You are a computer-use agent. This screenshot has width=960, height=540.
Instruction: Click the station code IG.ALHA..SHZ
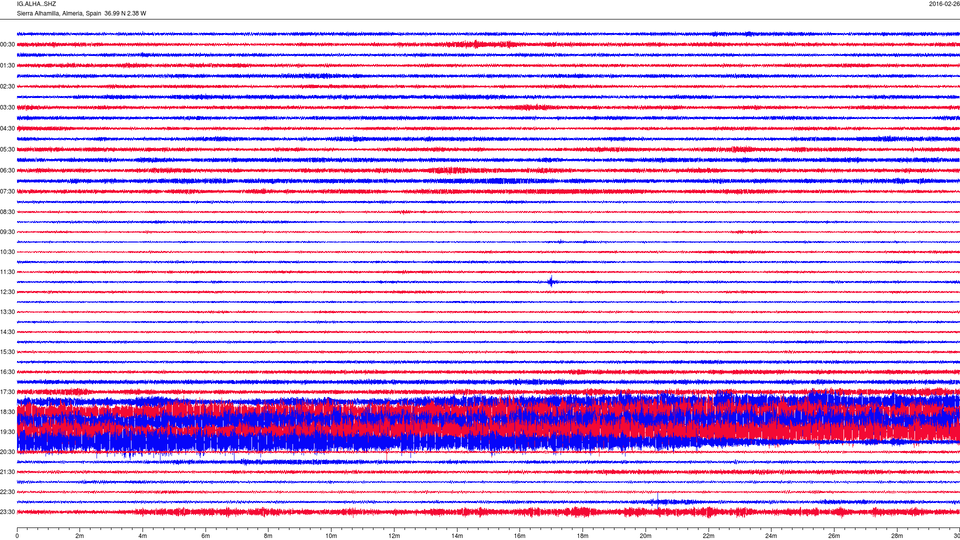click(x=36, y=4)
